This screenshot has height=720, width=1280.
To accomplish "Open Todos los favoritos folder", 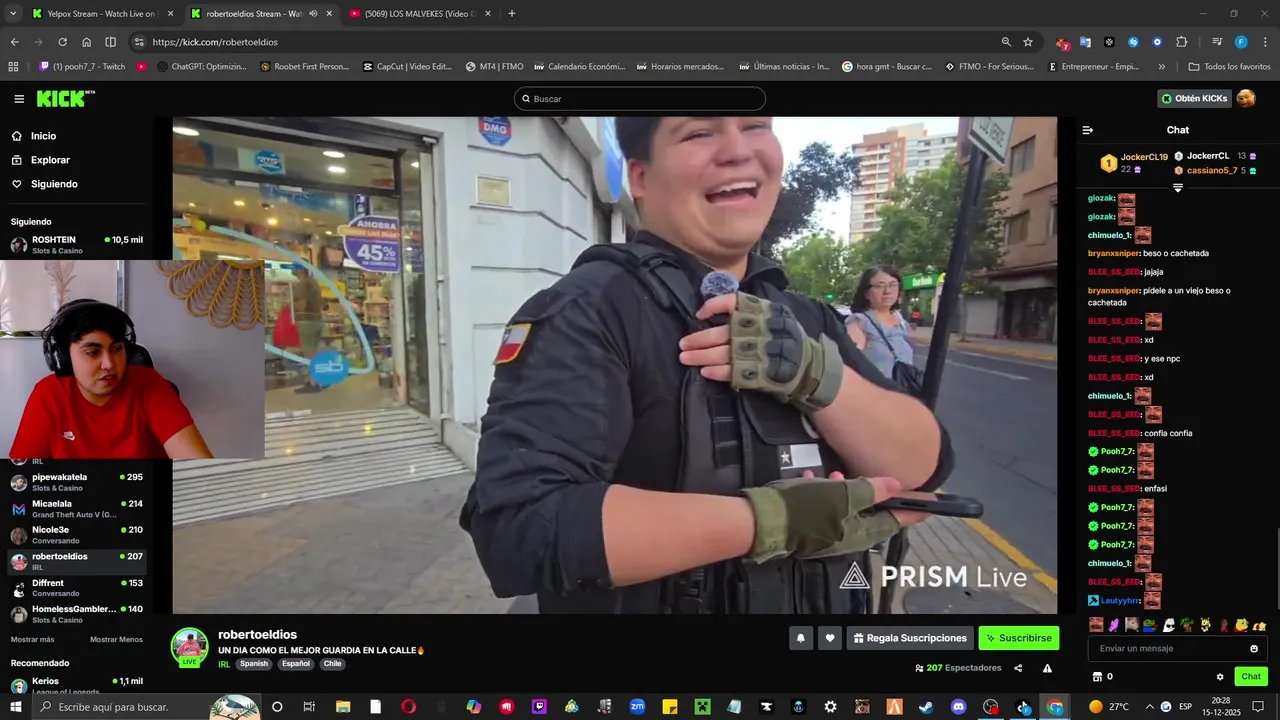I will tap(1229, 67).
